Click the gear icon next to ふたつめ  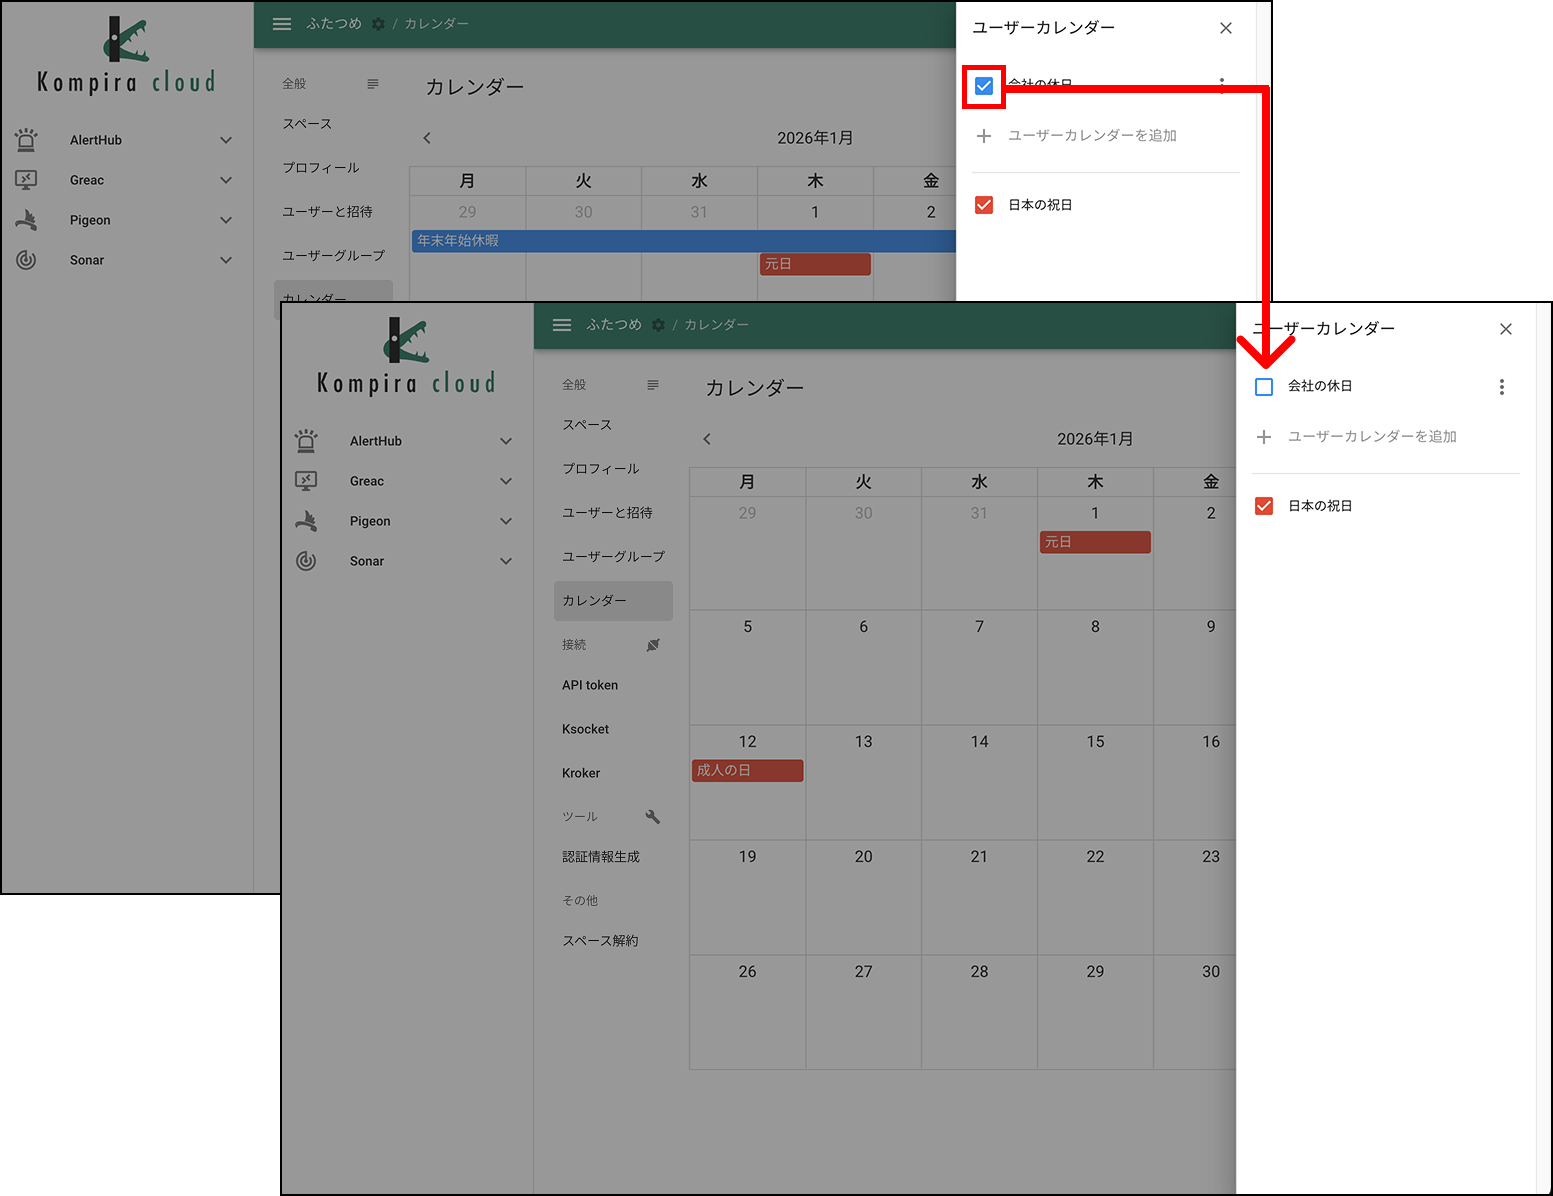pos(658,324)
